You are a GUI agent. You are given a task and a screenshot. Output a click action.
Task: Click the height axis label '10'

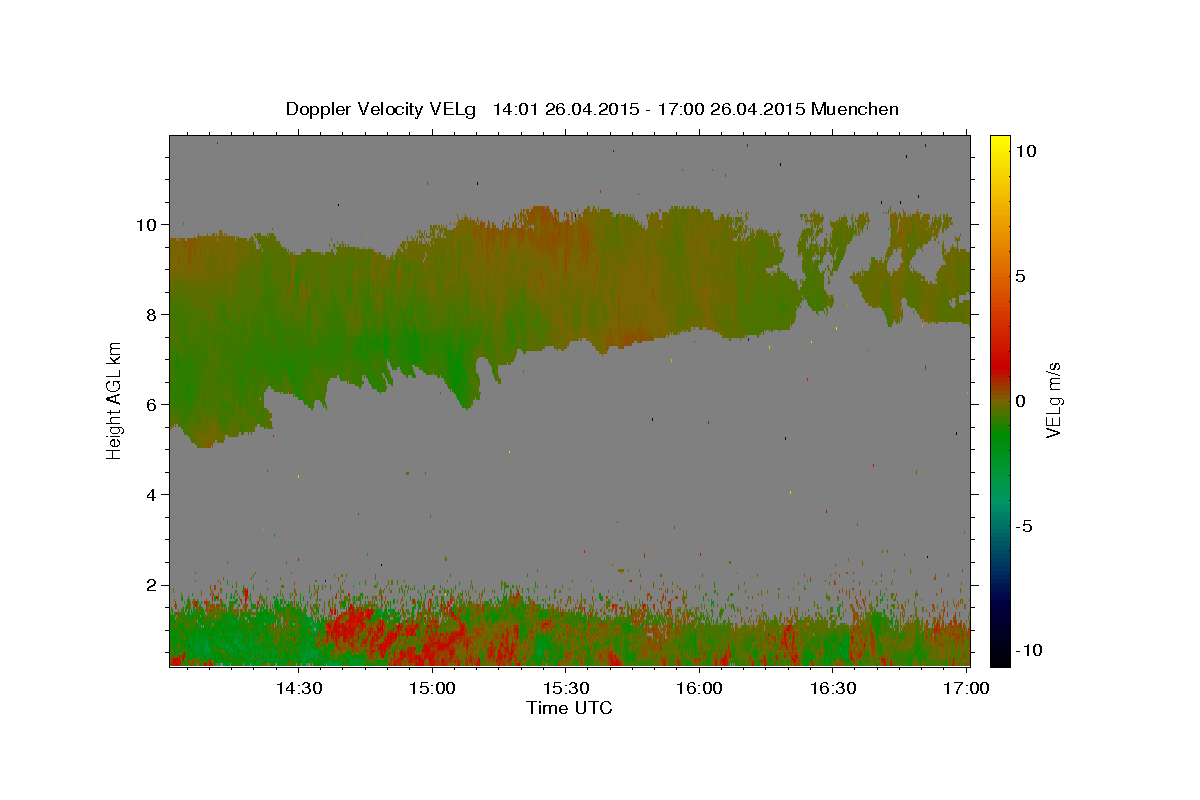click(x=149, y=224)
